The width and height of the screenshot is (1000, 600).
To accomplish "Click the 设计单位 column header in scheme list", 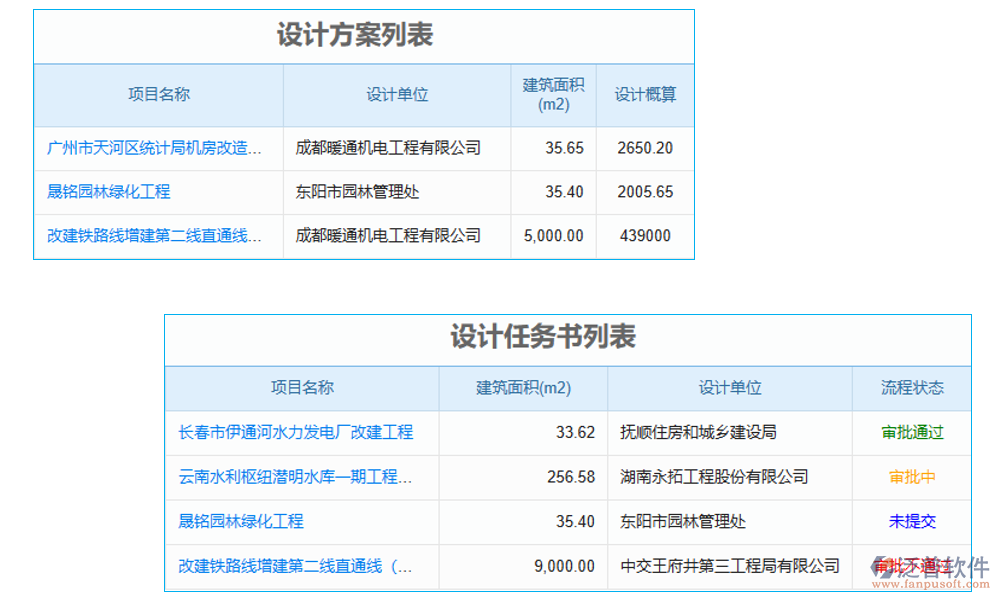I will click(395, 95).
